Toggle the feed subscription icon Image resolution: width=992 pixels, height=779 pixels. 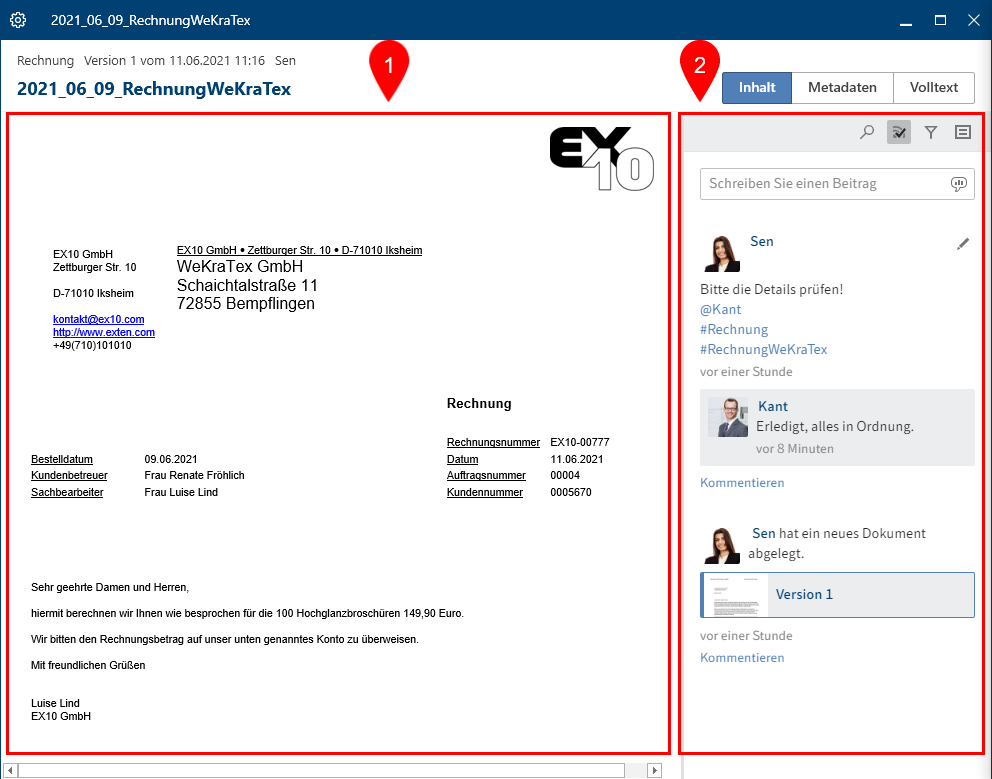899,132
